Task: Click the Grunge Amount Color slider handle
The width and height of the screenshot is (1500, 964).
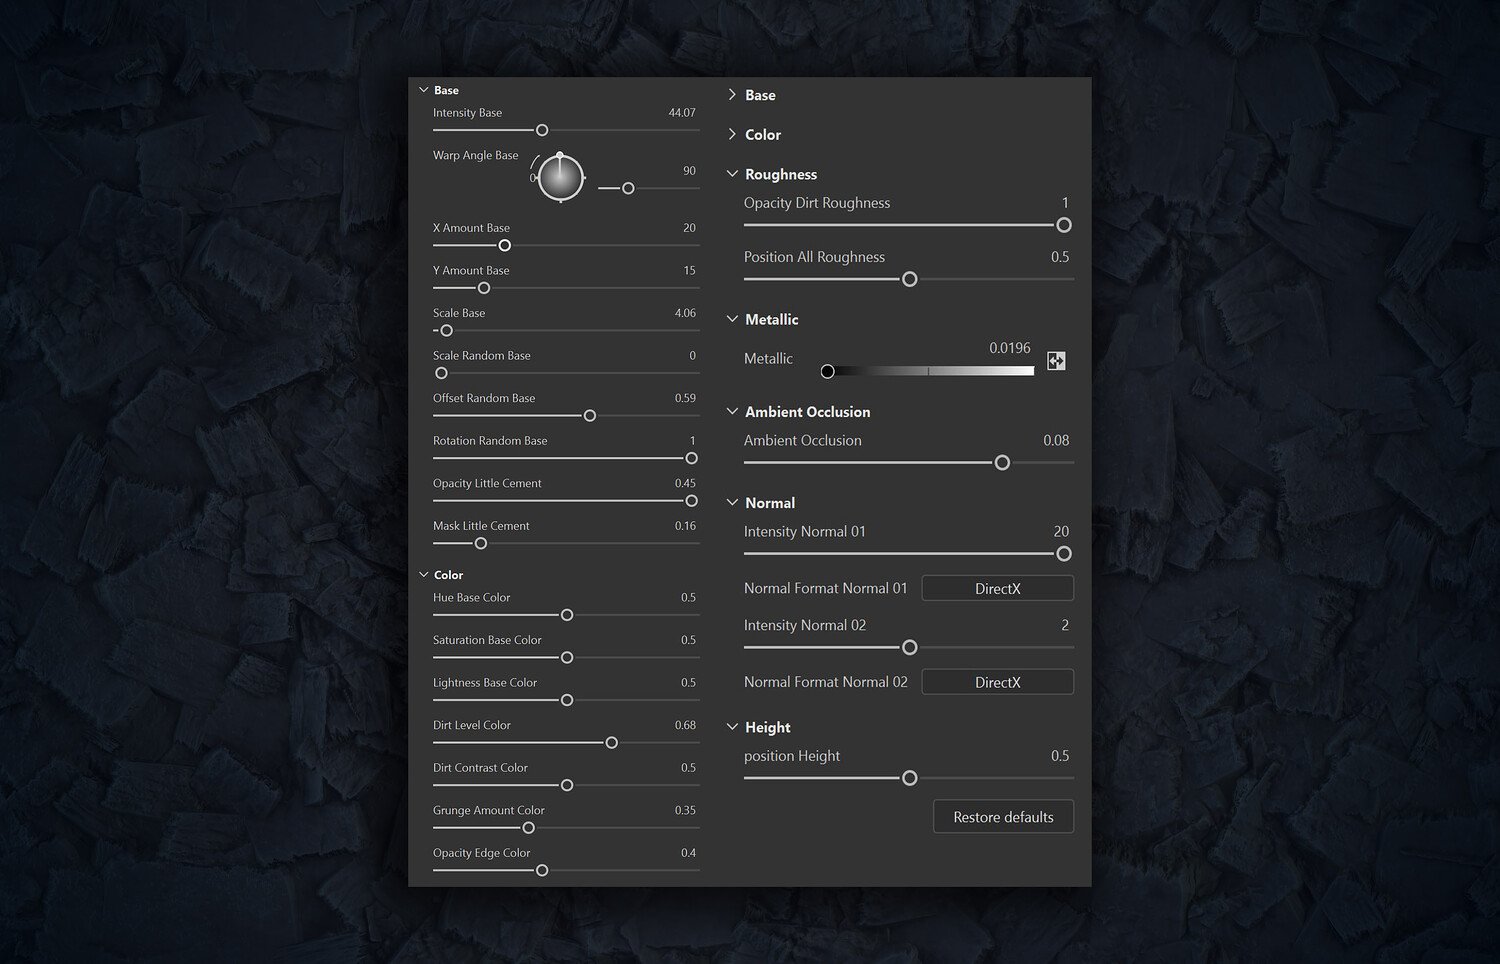Action: click(529, 828)
